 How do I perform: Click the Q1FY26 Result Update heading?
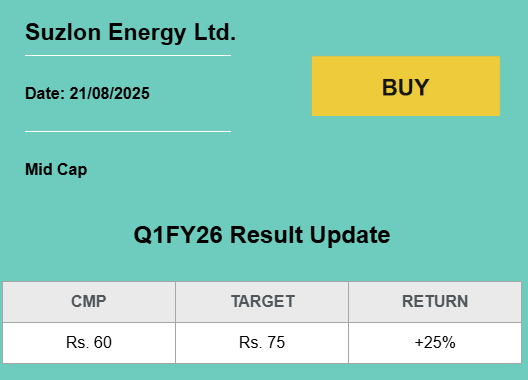coord(262,234)
